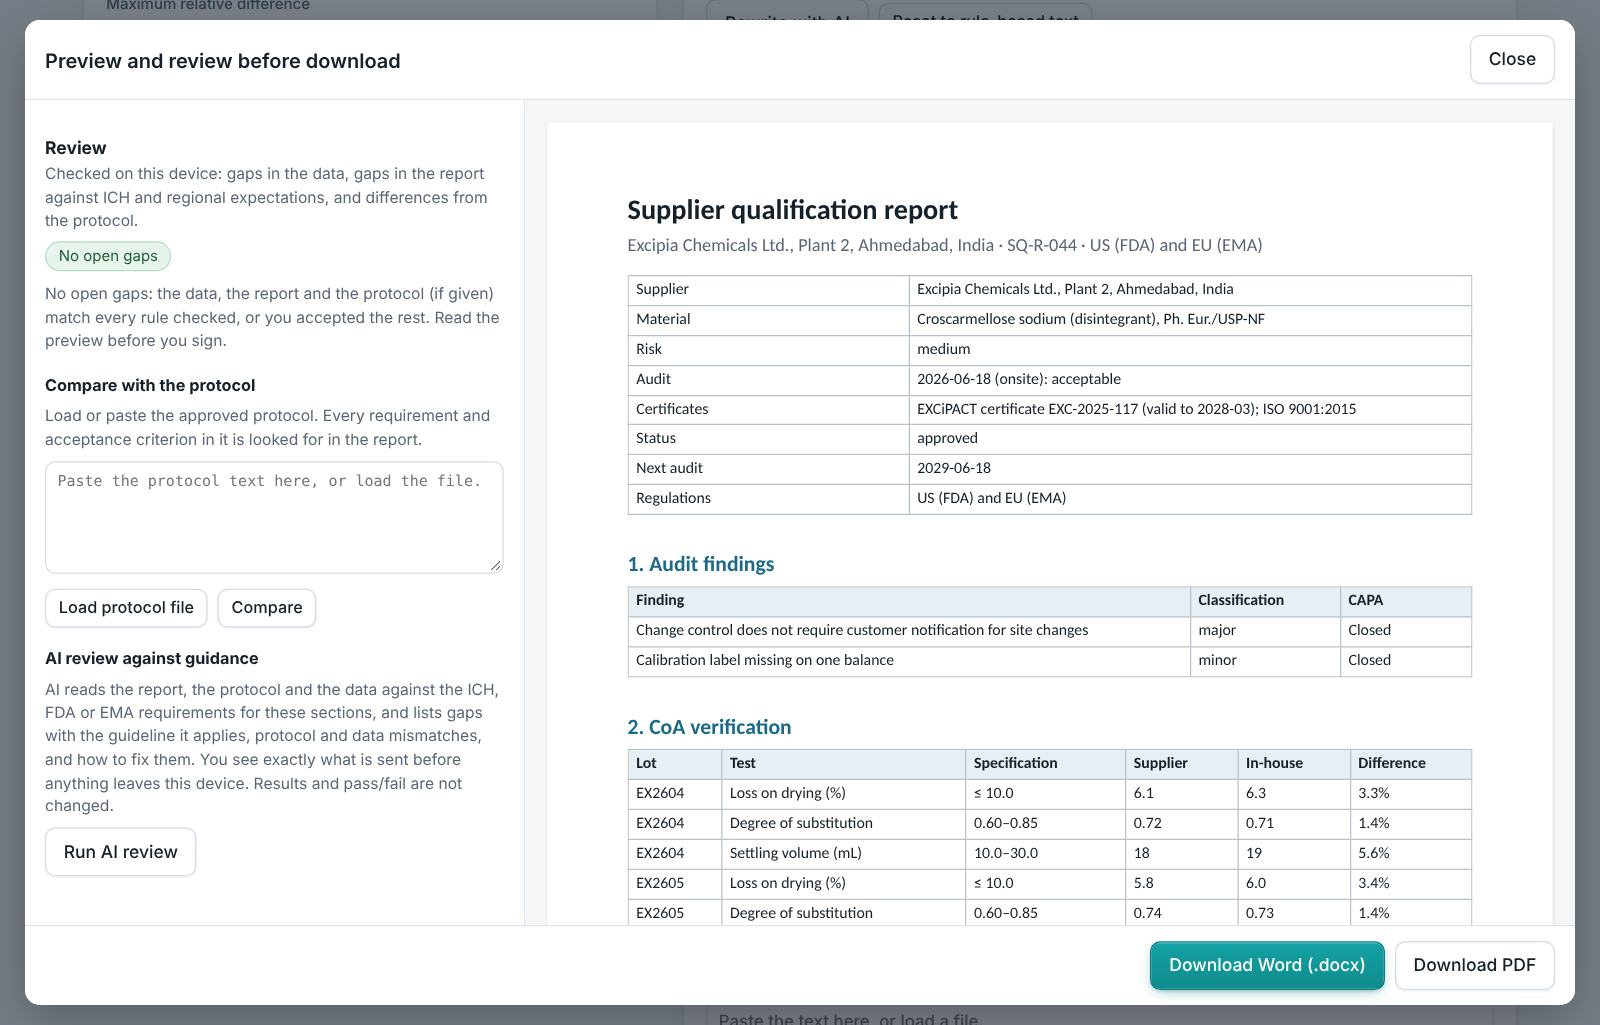Click the 5.6% difference value
This screenshot has height=1025, width=1600.
pos(1410,854)
